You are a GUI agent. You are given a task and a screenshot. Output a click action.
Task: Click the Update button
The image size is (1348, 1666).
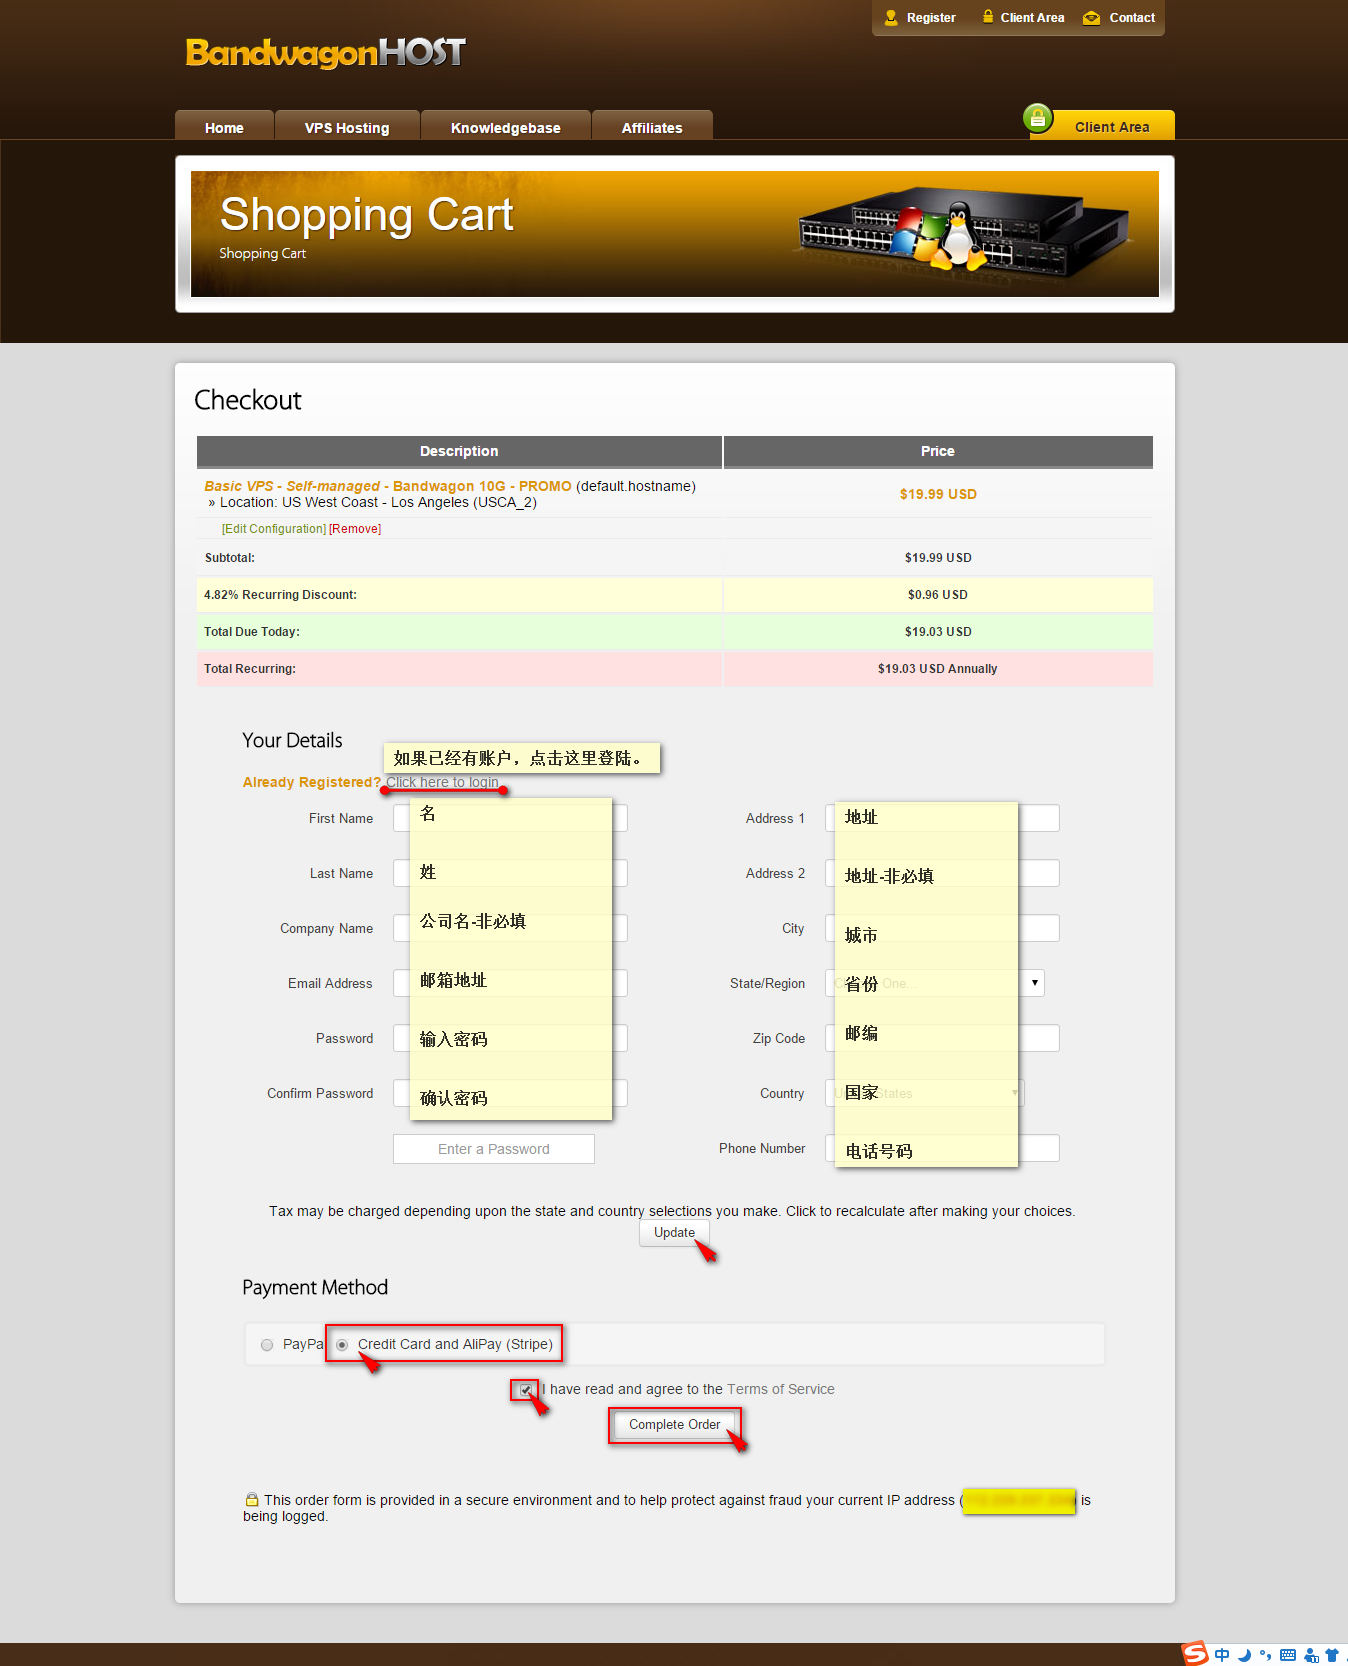click(x=674, y=1233)
